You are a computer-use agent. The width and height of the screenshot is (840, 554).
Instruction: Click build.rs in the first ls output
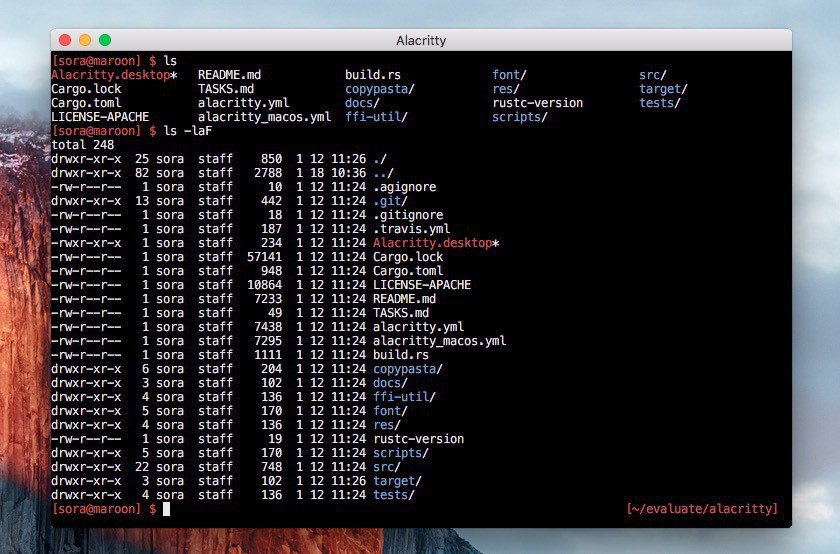click(x=373, y=75)
